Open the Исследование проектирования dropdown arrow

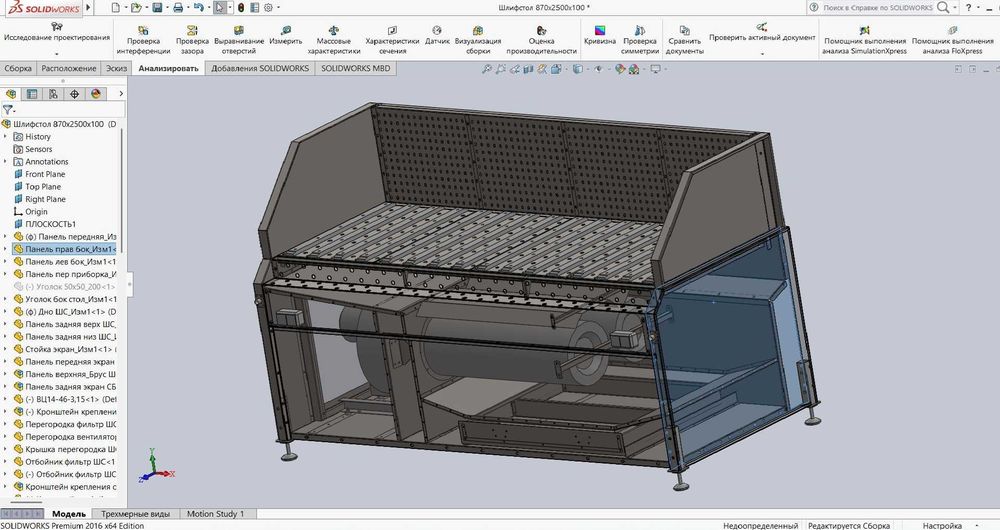tap(56, 53)
